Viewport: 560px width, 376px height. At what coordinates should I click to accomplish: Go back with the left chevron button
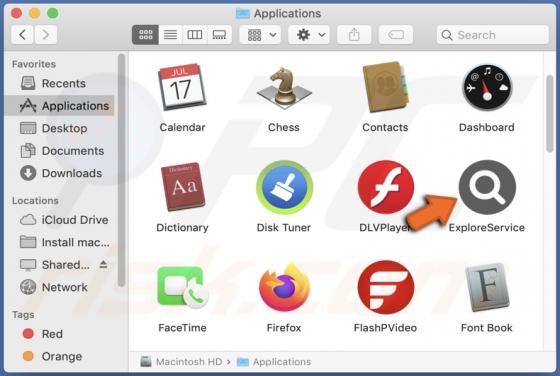(22, 35)
